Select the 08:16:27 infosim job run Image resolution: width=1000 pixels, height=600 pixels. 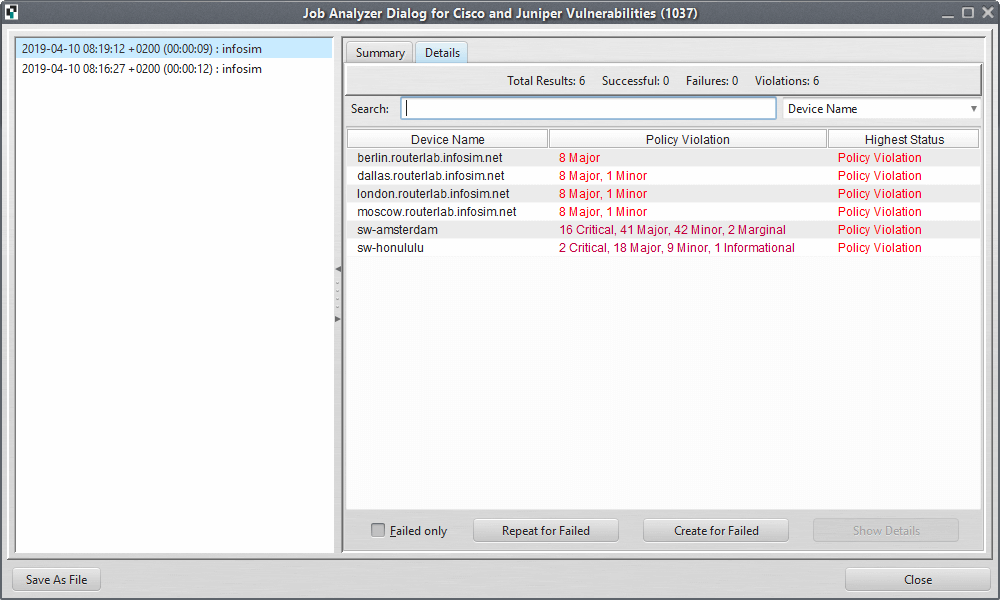click(174, 69)
